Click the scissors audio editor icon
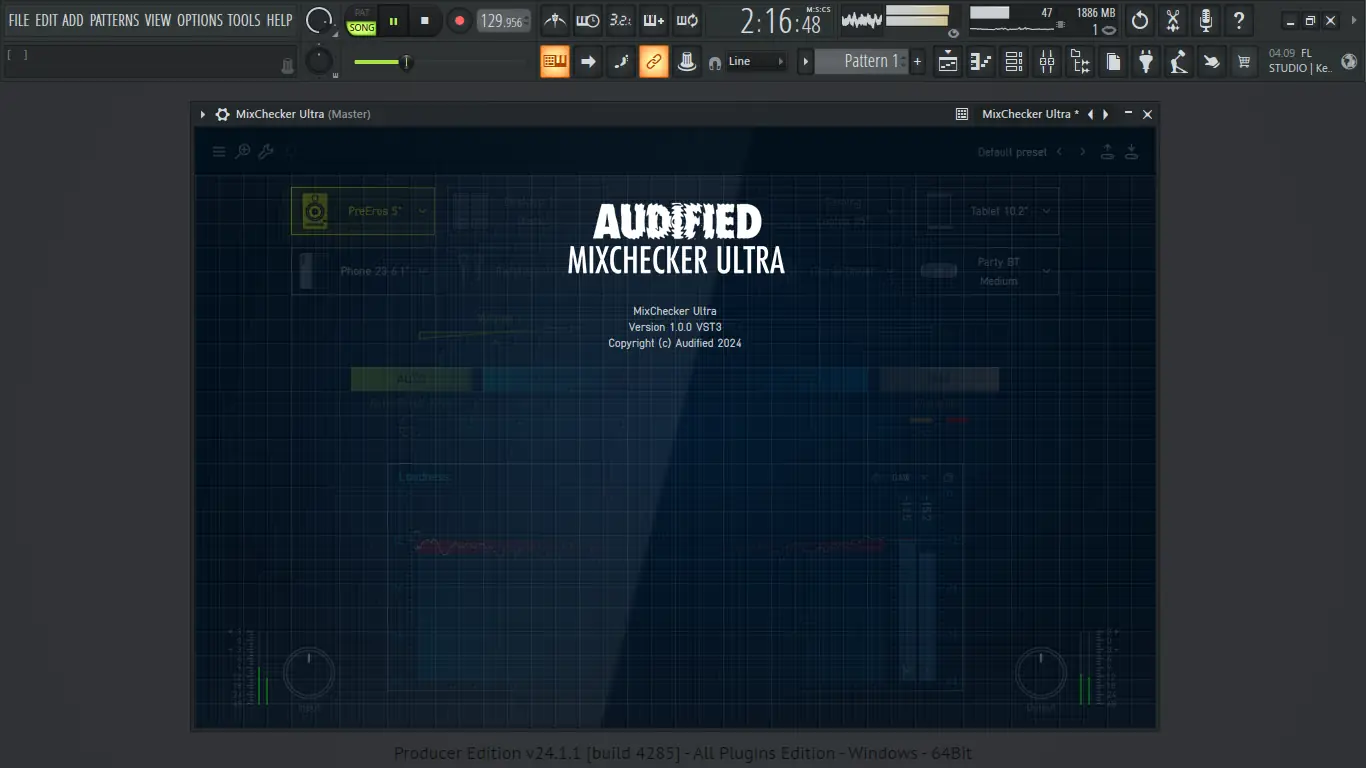1366x768 pixels. [1173, 20]
